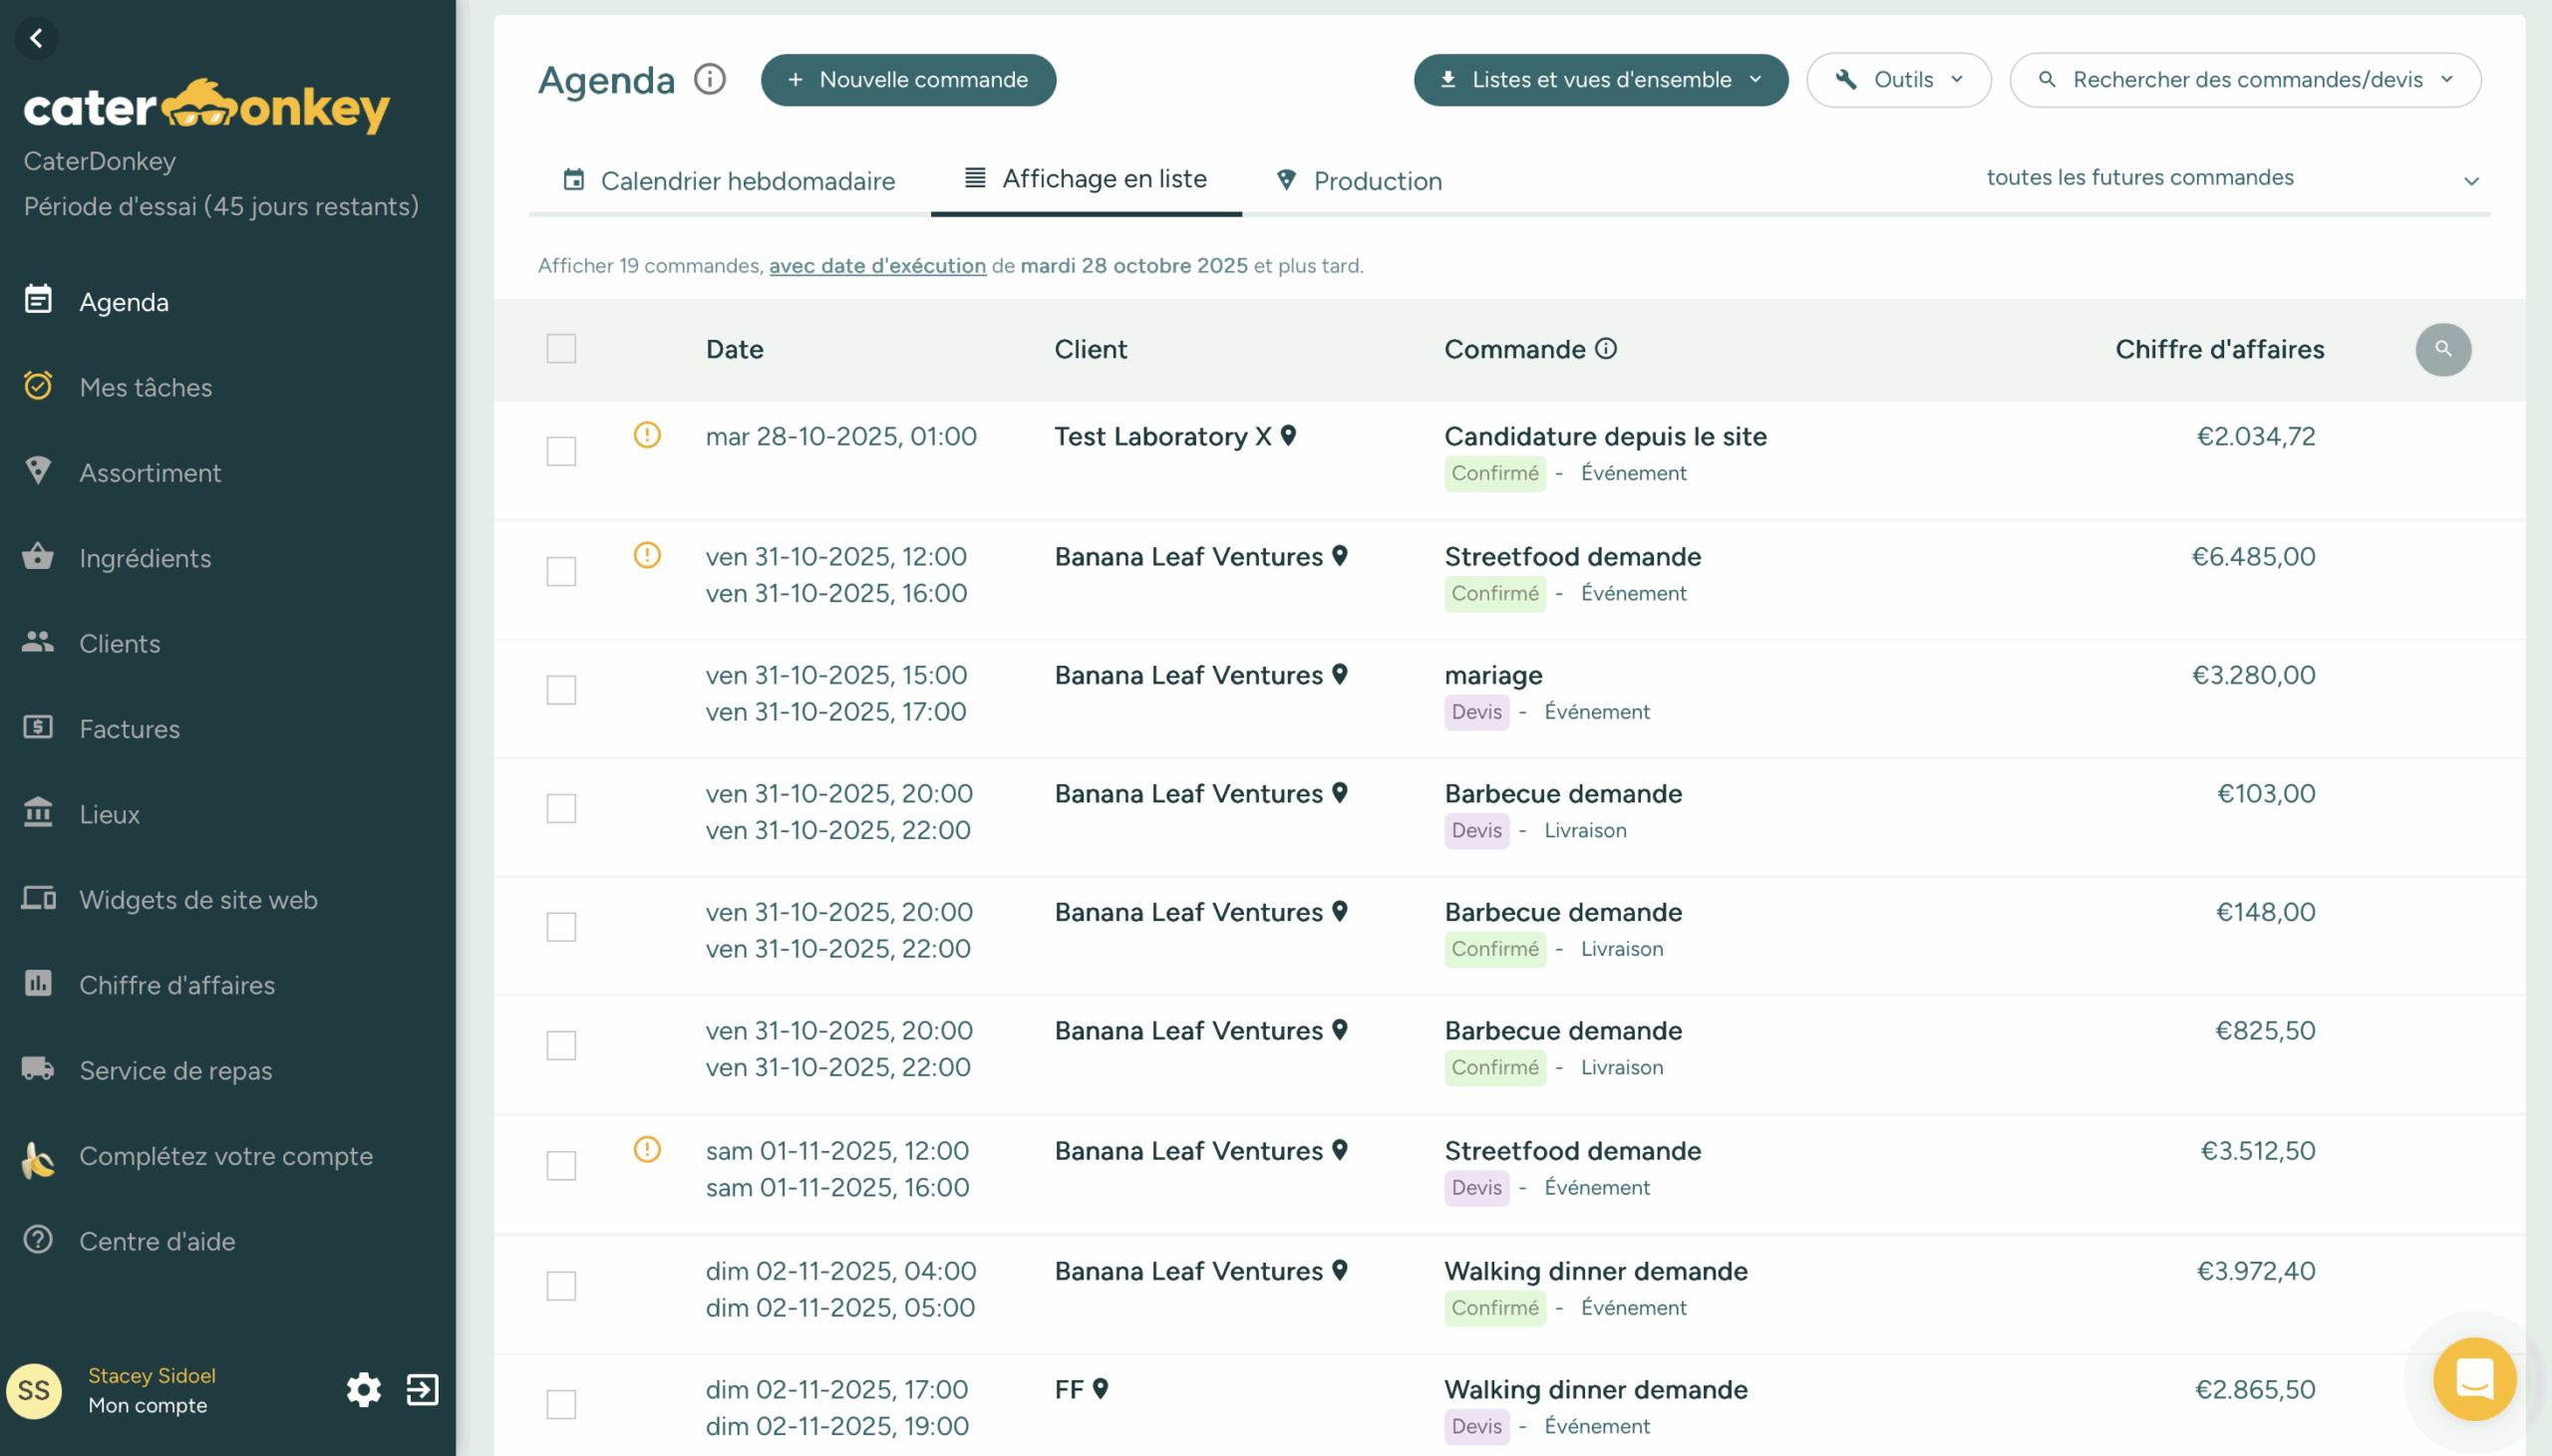Screen dimensions: 2552x1456
Task: Open the Rechercher des commandes/devis search field
Action: coord(2245,80)
